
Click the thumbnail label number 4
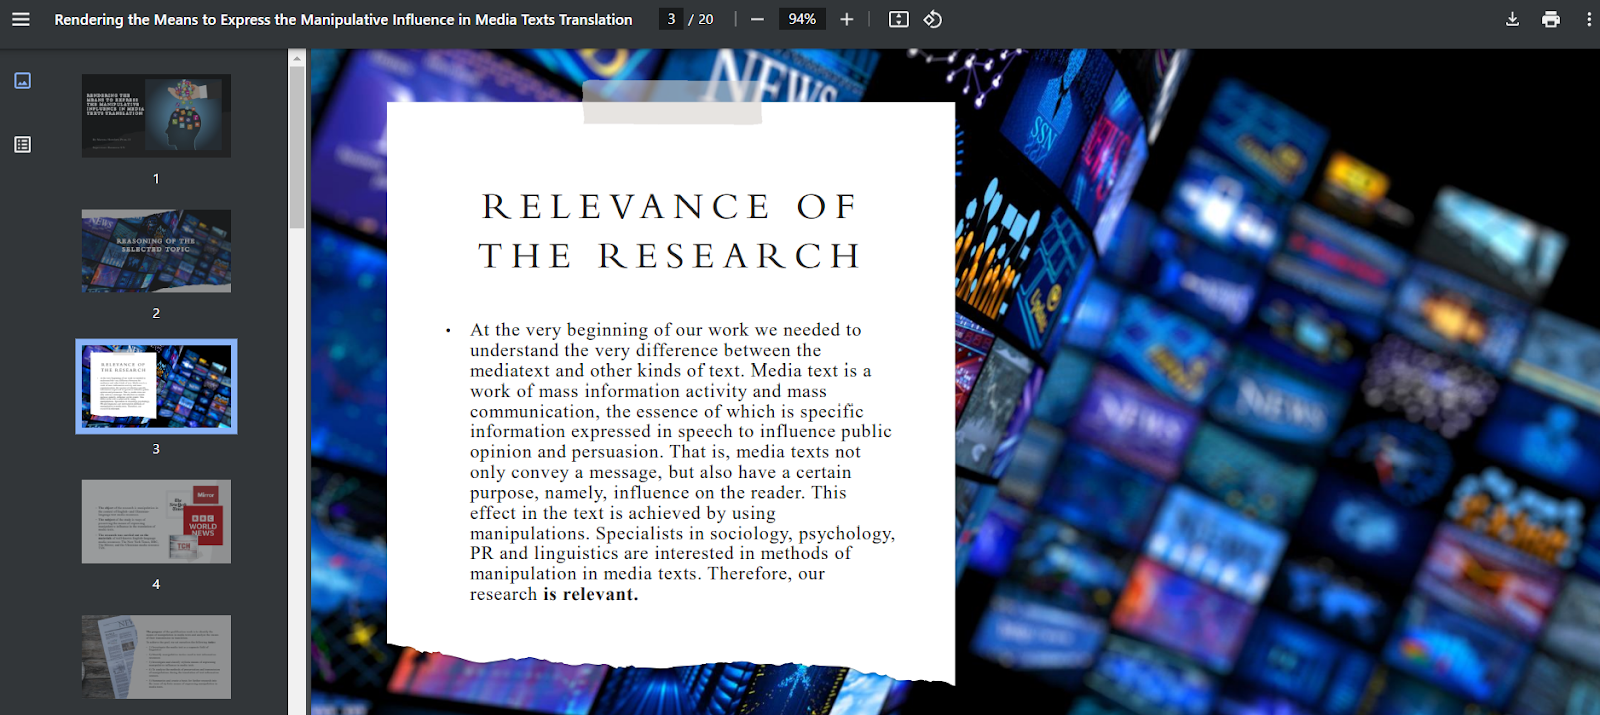tap(156, 584)
